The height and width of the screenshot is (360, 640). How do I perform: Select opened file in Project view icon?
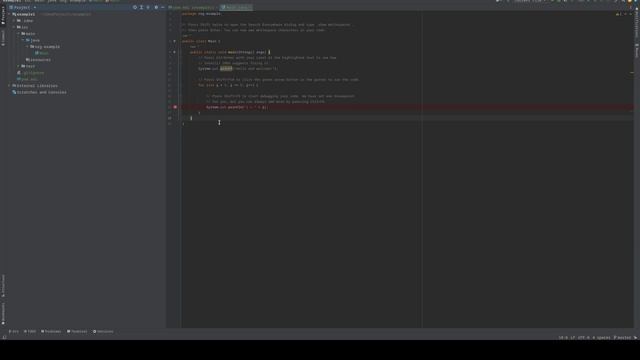[x=135, y=7]
